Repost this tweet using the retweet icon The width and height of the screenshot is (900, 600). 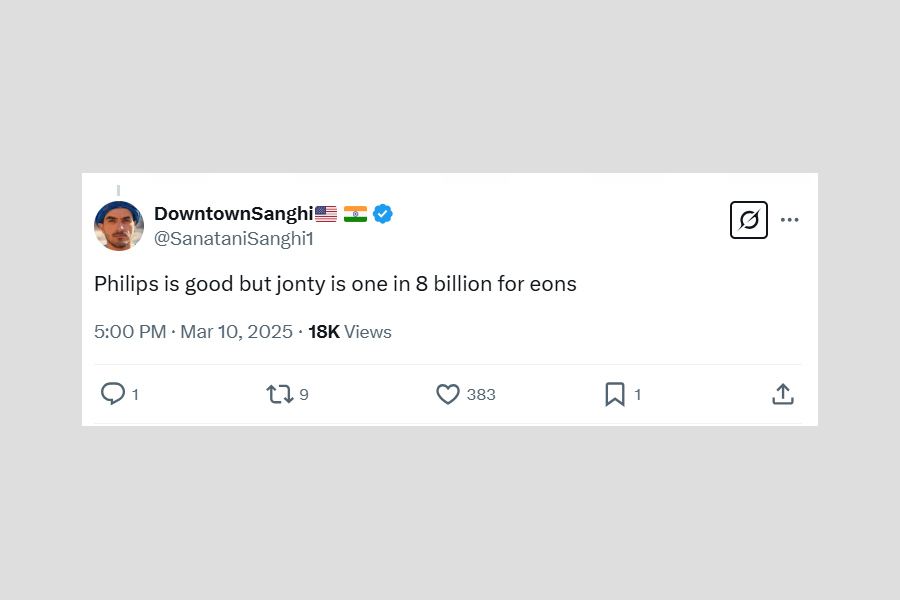280,394
